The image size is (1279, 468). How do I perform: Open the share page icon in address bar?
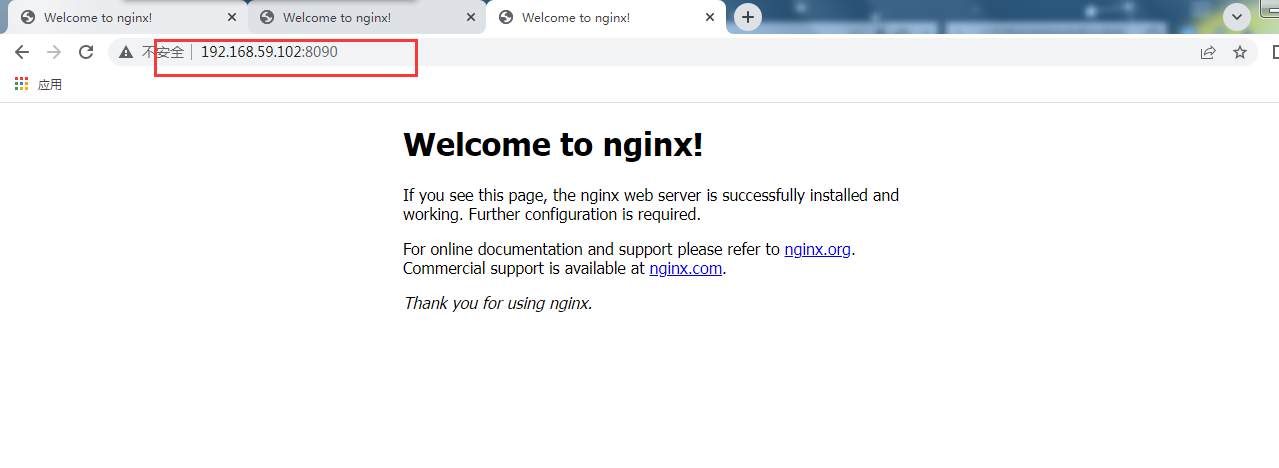[x=1208, y=52]
